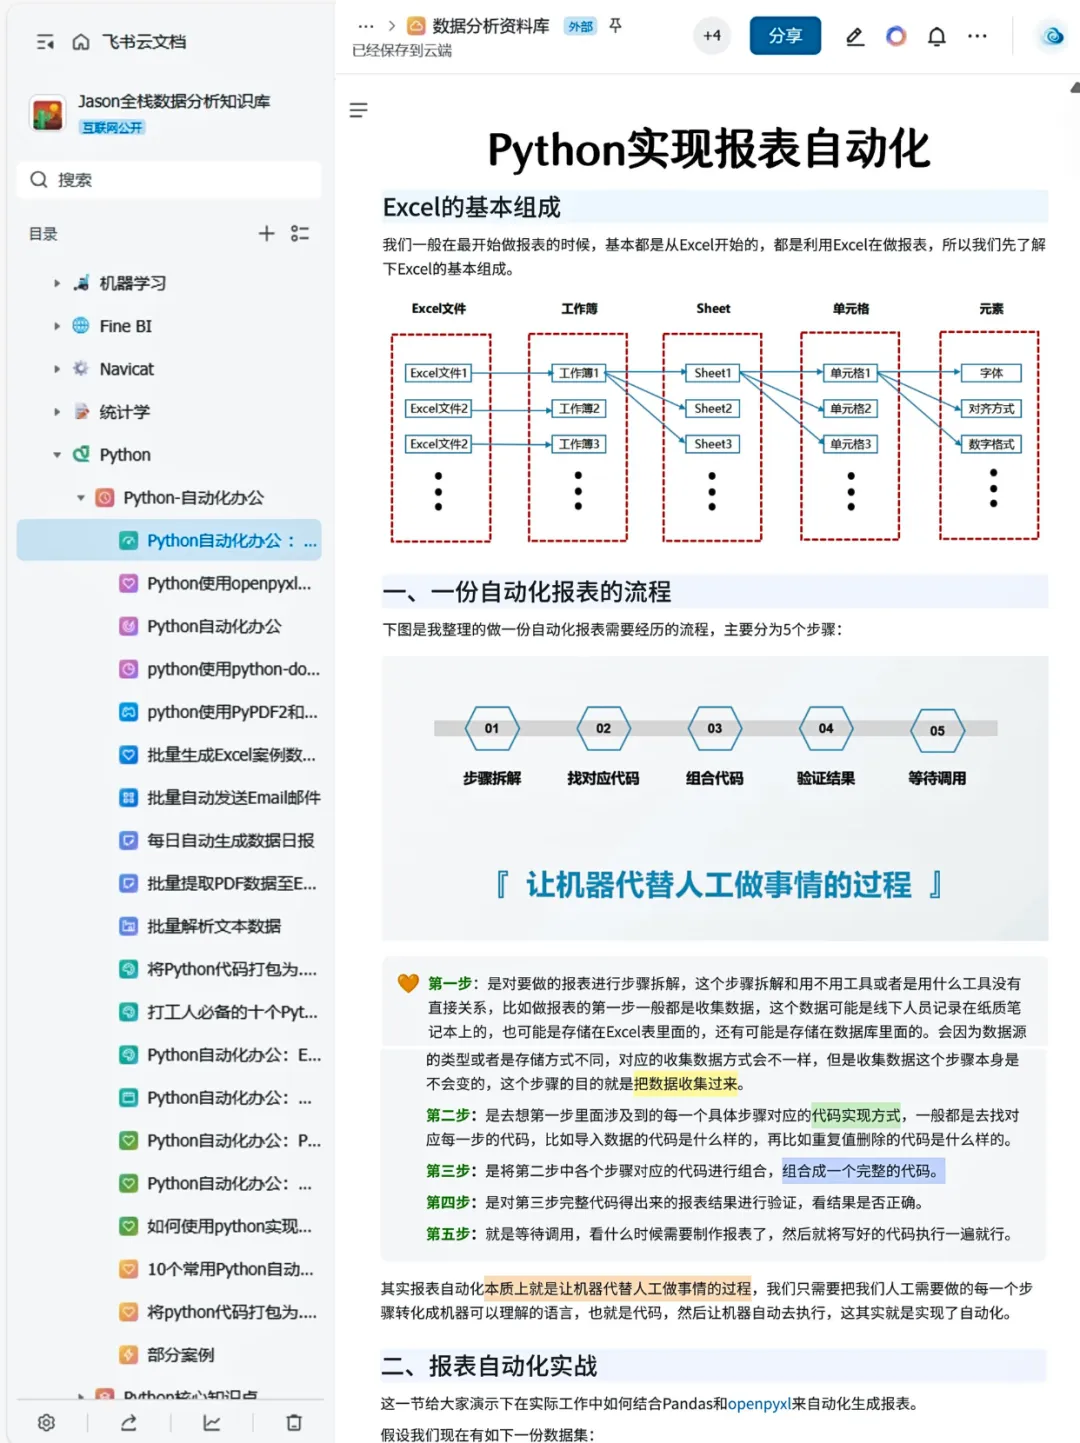Open 数据分析资料库 breadcrumb
Image resolution: width=1080 pixels, height=1443 pixels.
pyautogui.click(x=490, y=26)
